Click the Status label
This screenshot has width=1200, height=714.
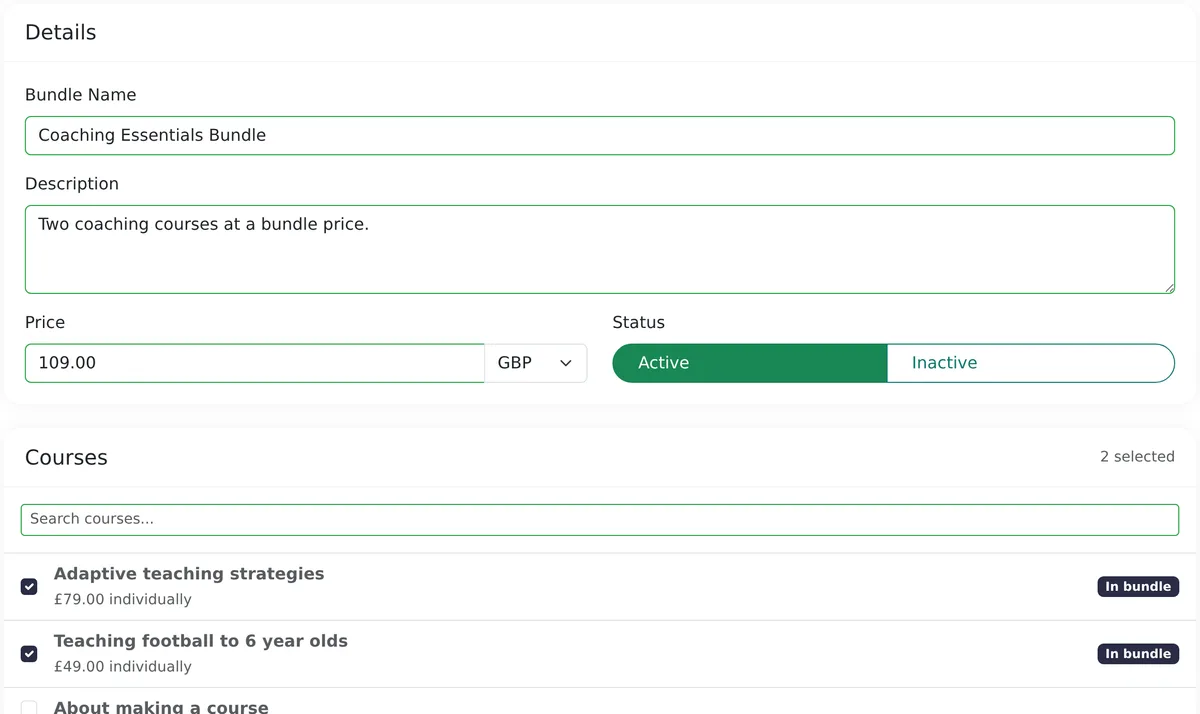coord(638,322)
